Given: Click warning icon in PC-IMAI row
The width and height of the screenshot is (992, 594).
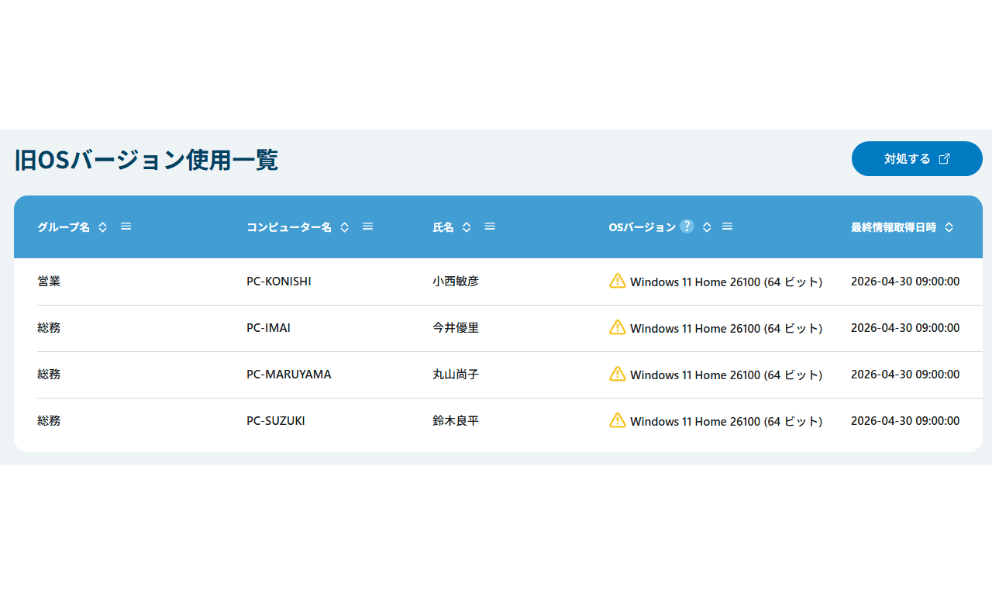Looking at the screenshot, I should [617, 327].
